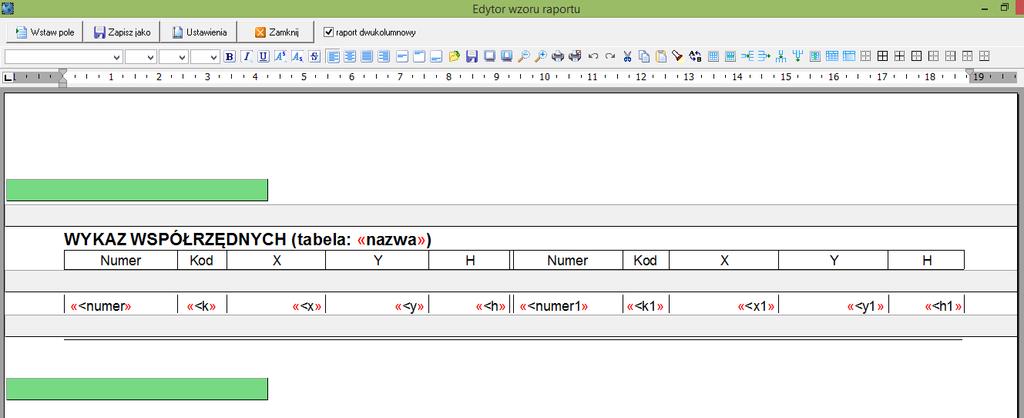The image size is (1024, 418).
Task: Cut selection with the scissors icon
Action: click(x=628, y=56)
